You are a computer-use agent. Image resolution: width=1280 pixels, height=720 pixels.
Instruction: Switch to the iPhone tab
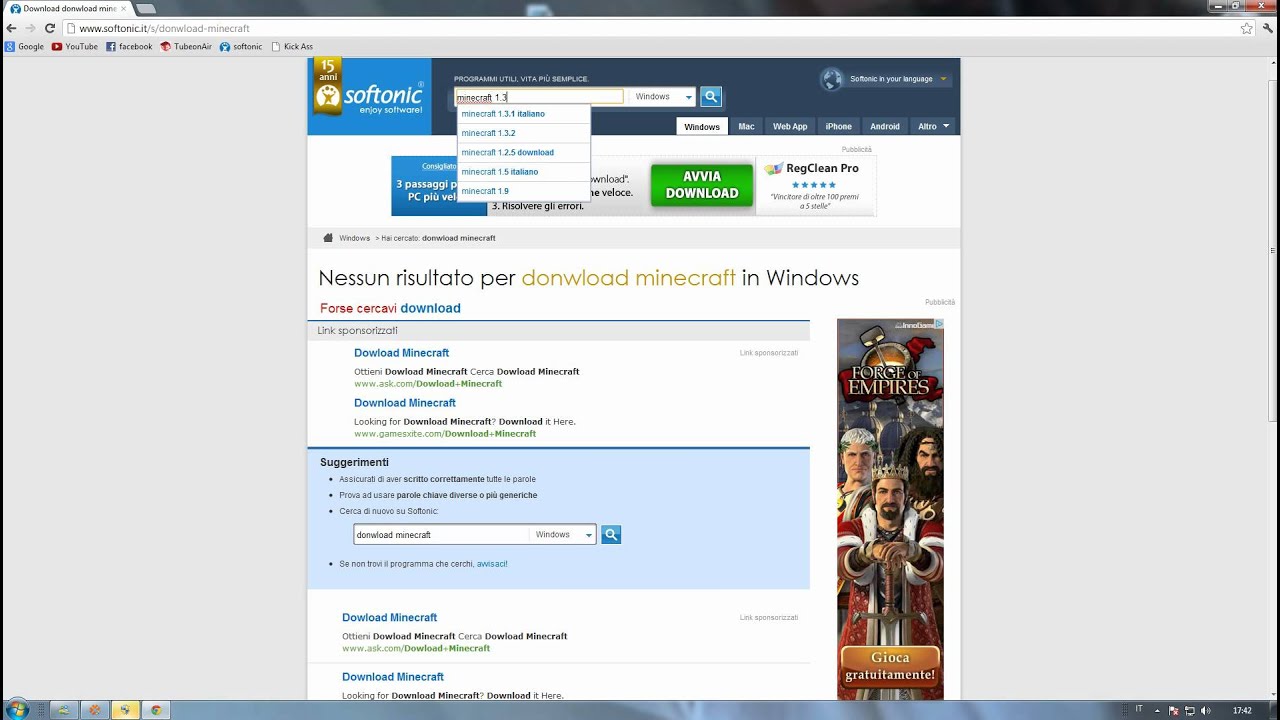pos(838,126)
